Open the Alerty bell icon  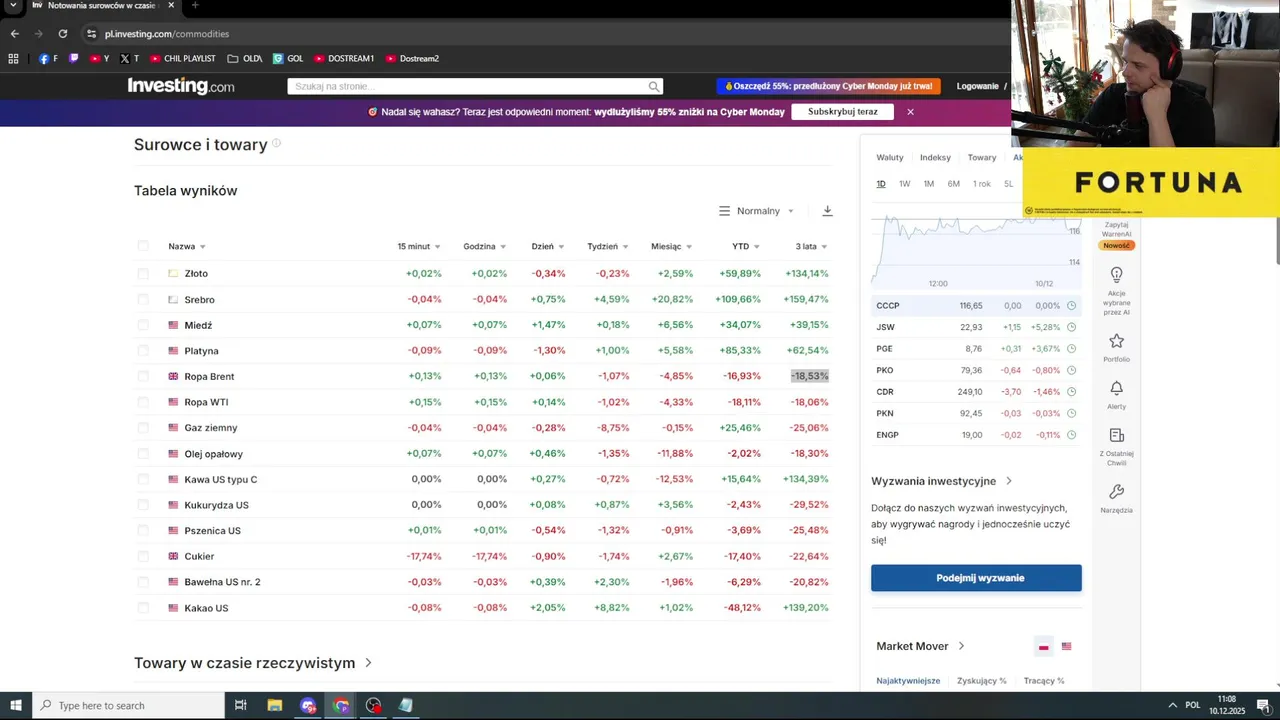coord(1117,388)
